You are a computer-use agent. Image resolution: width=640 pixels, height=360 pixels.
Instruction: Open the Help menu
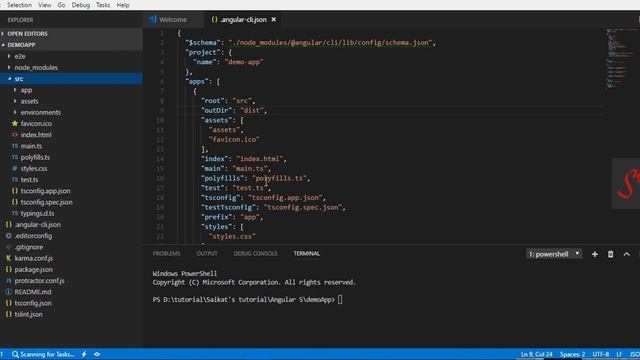tap(122, 5)
